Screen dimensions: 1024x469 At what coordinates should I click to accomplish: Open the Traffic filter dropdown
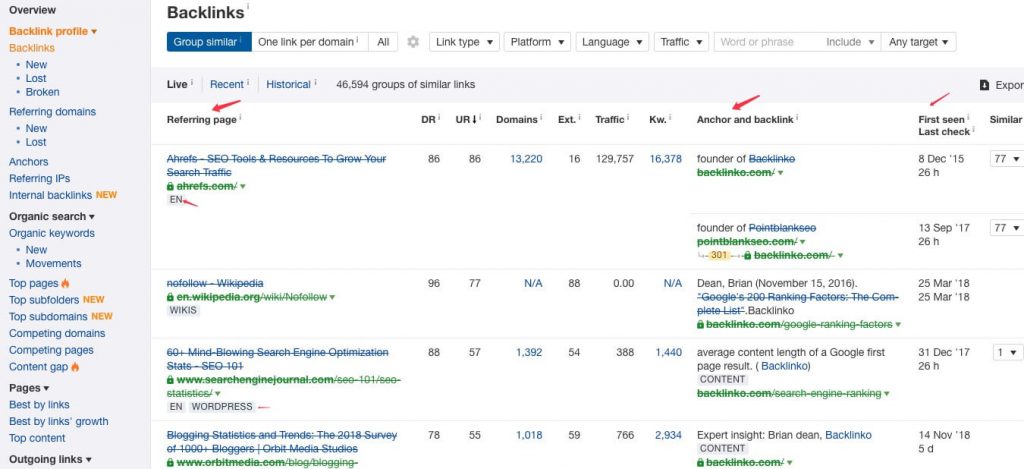(x=681, y=42)
